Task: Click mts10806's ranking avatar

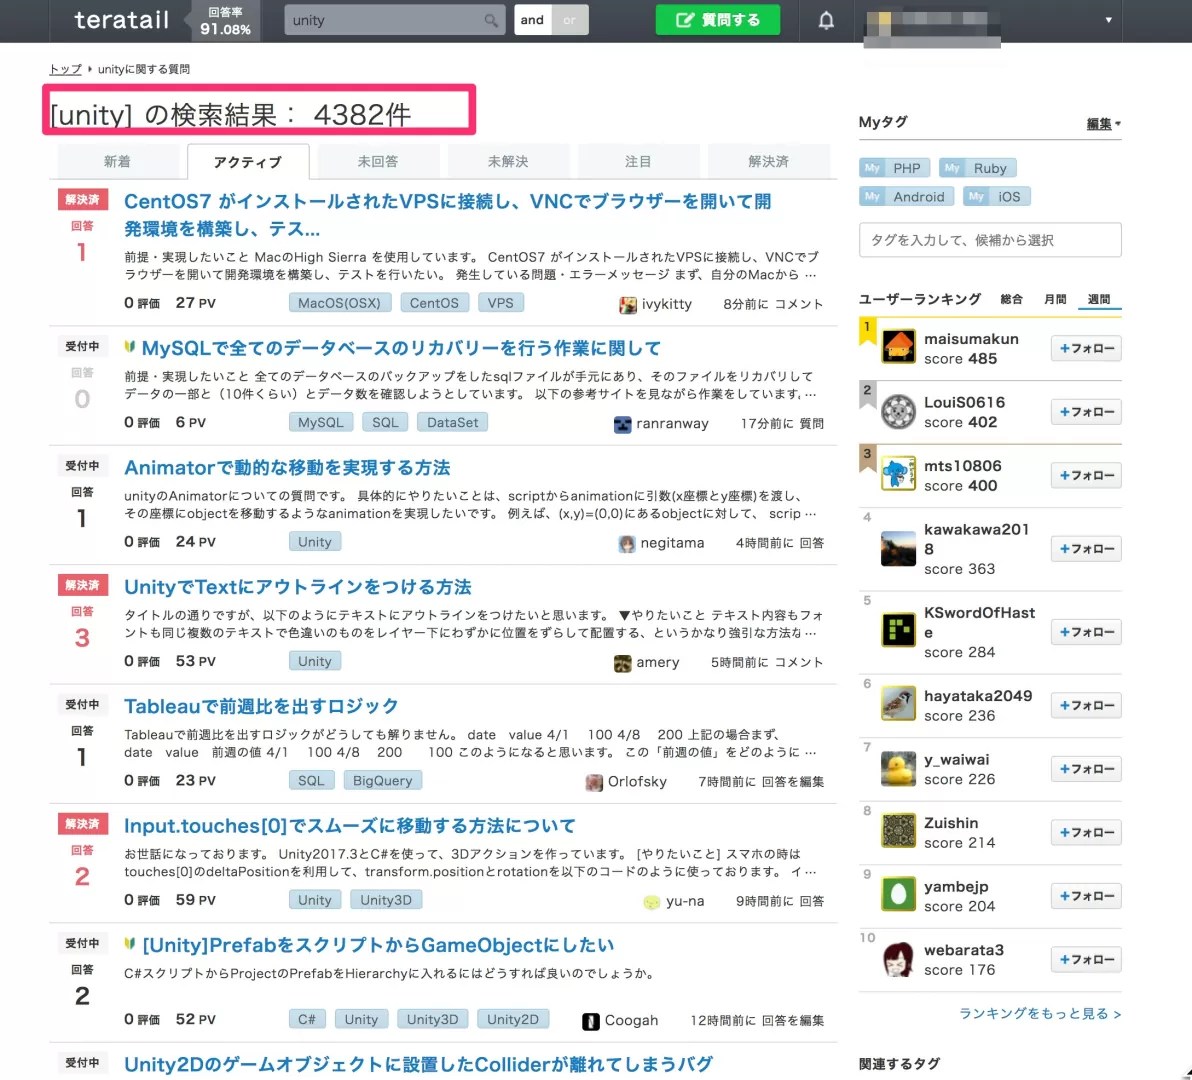Action: click(x=898, y=474)
